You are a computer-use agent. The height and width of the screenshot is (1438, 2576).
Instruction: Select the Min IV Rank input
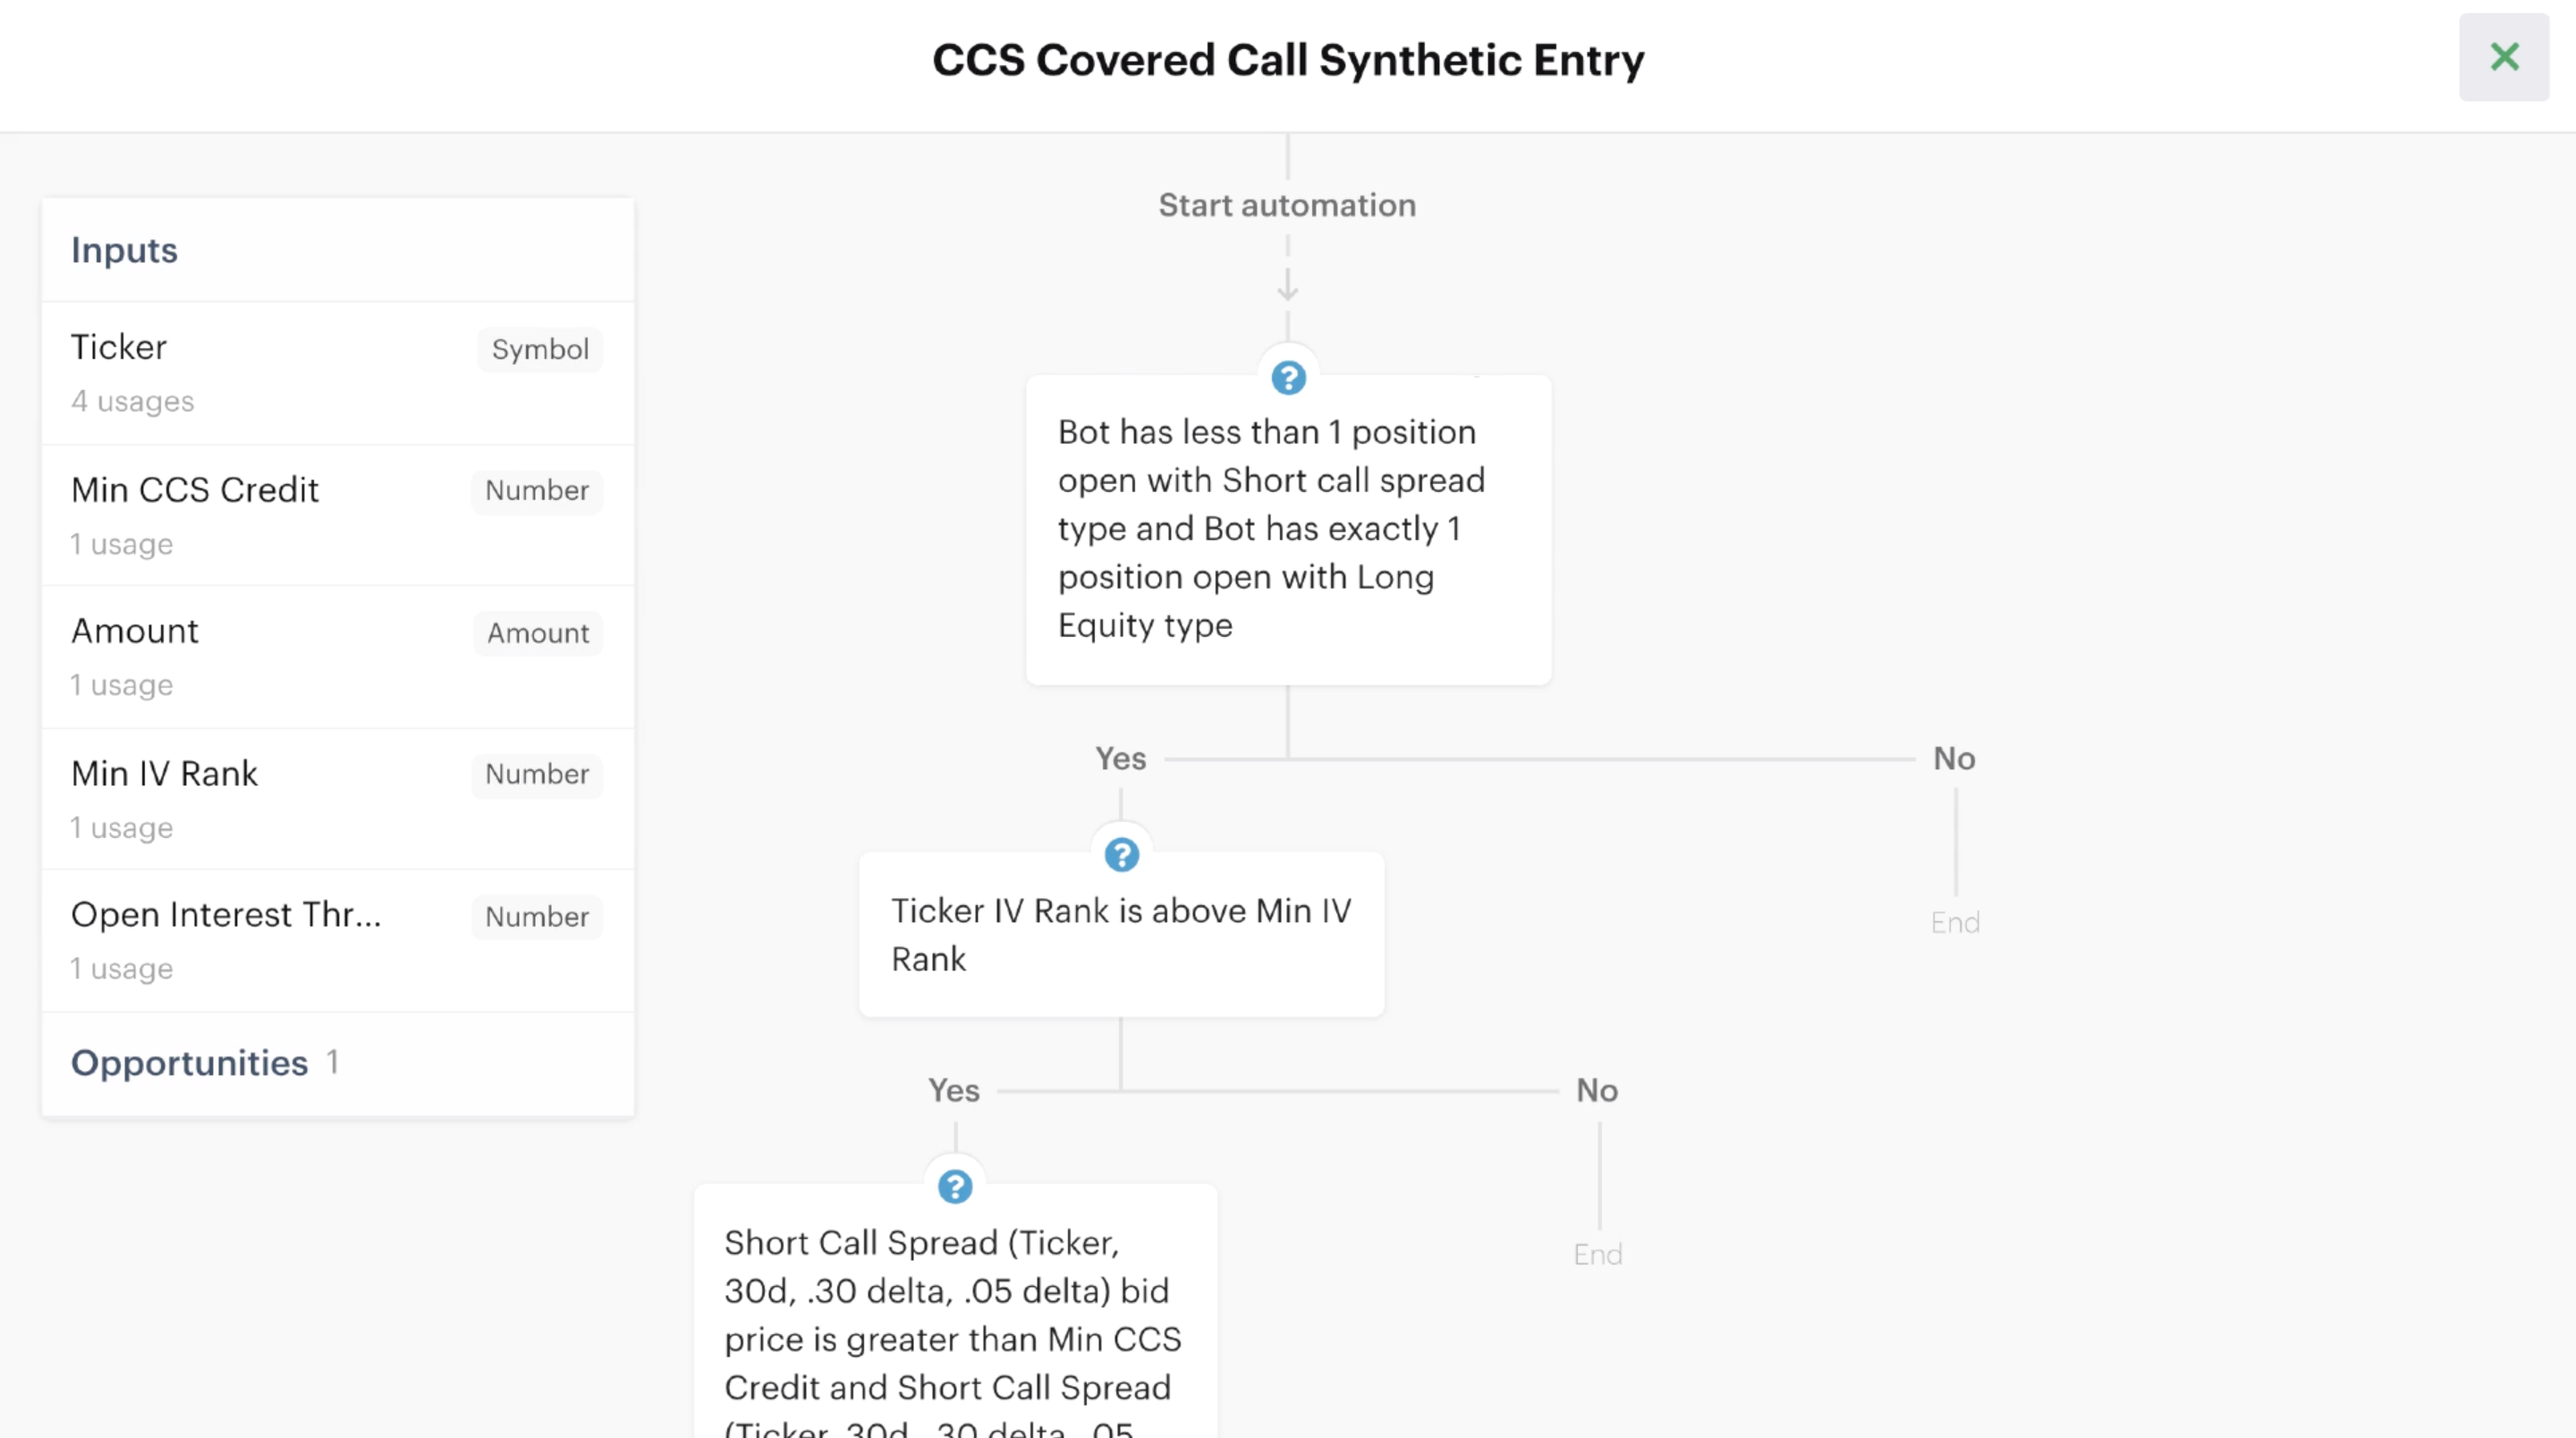(x=338, y=799)
